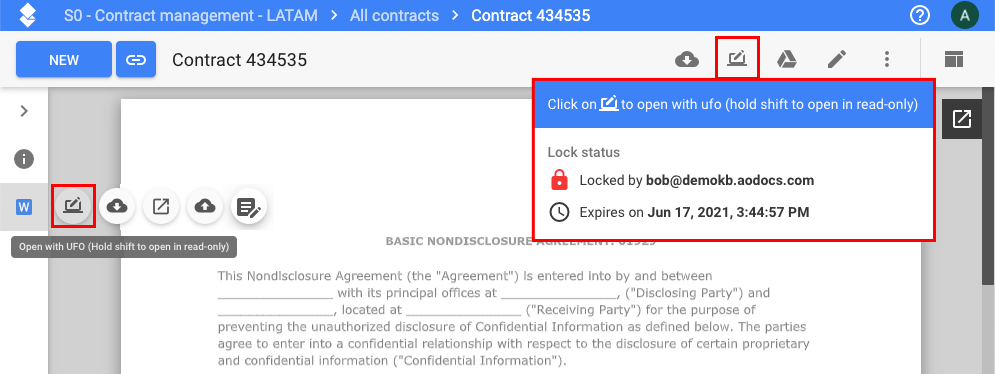
Task: Click the copy link button
Action: tap(136, 60)
